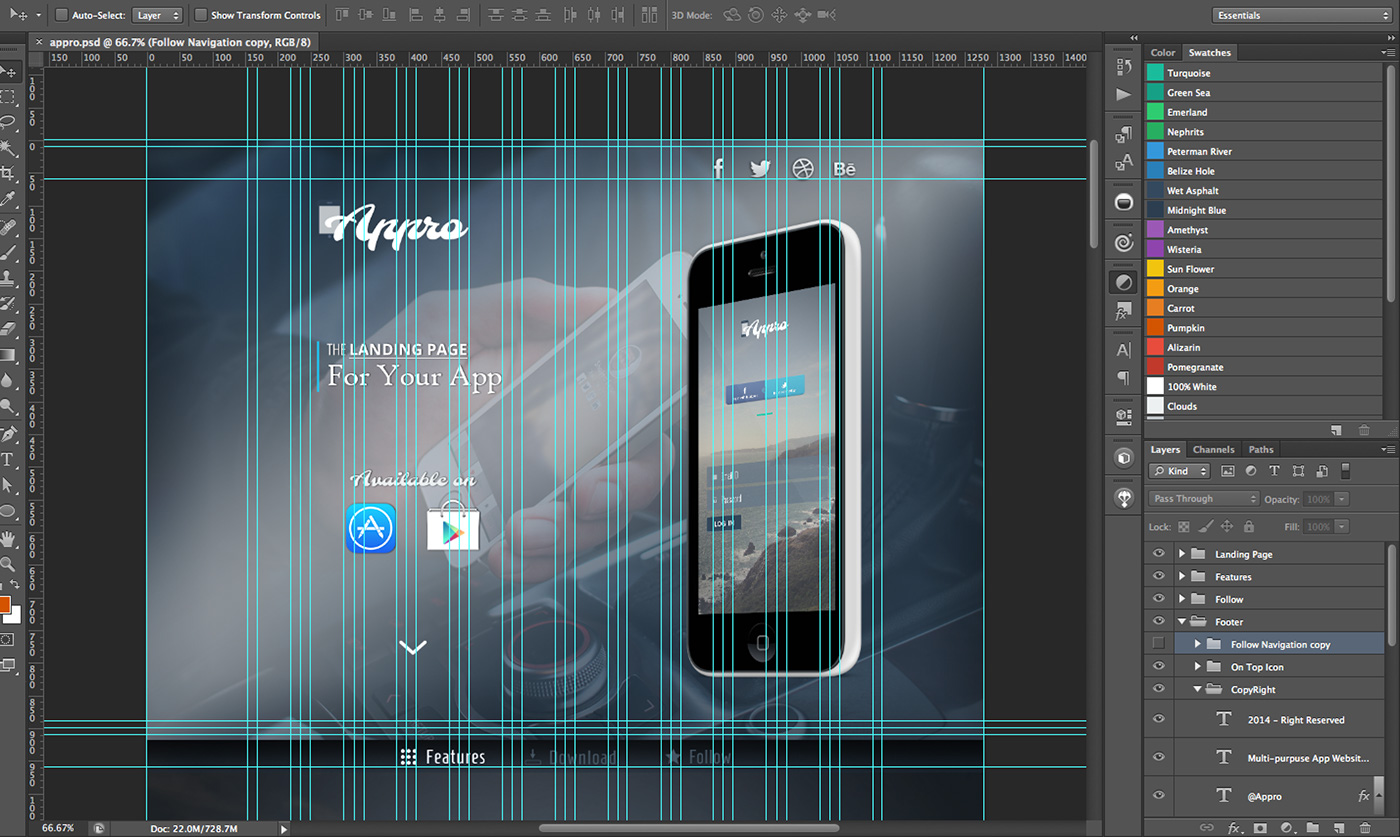Create a new group with folder icon
Image resolution: width=1400 pixels, height=837 pixels.
click(1312, 828)
